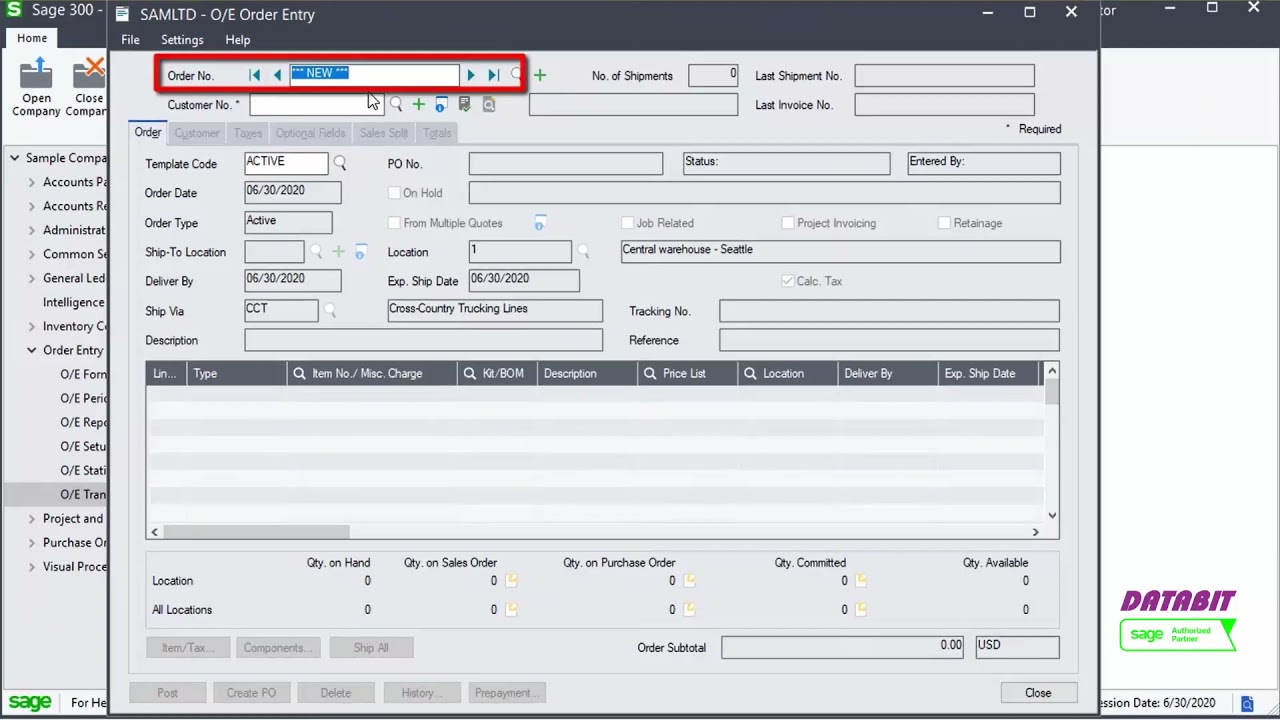This screenshot has width=1280, height=720.
Task: Go to the first order record
Action: [255, 75]
